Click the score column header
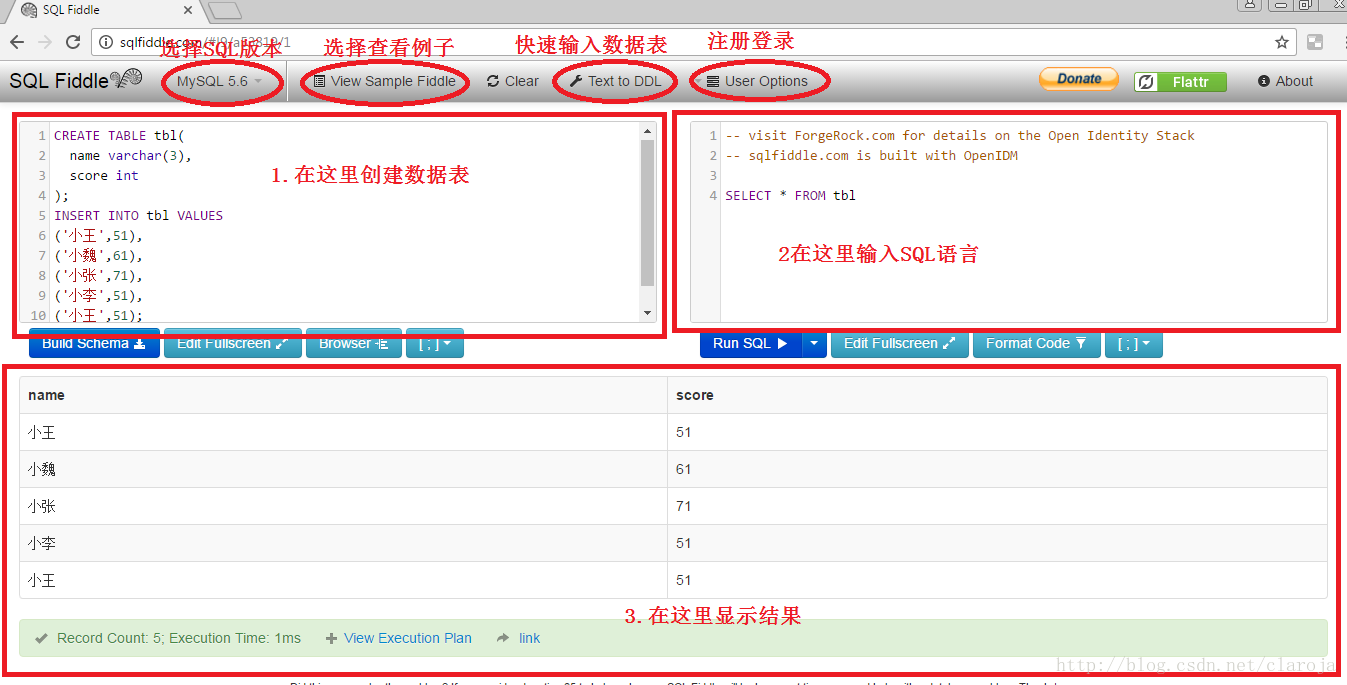Image resolution: width=1347 pixels, height=685 pixels. [997, 395]
